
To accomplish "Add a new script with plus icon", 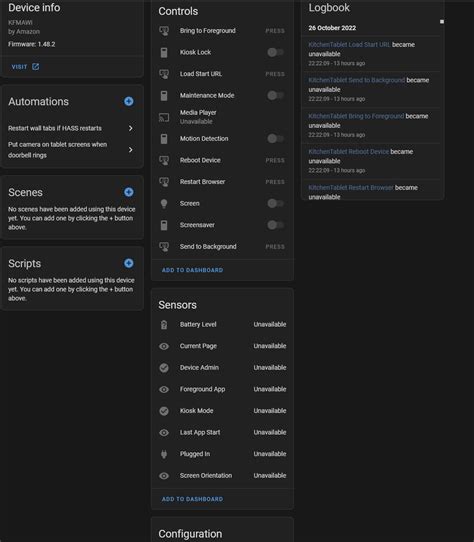I will (129, 263).
